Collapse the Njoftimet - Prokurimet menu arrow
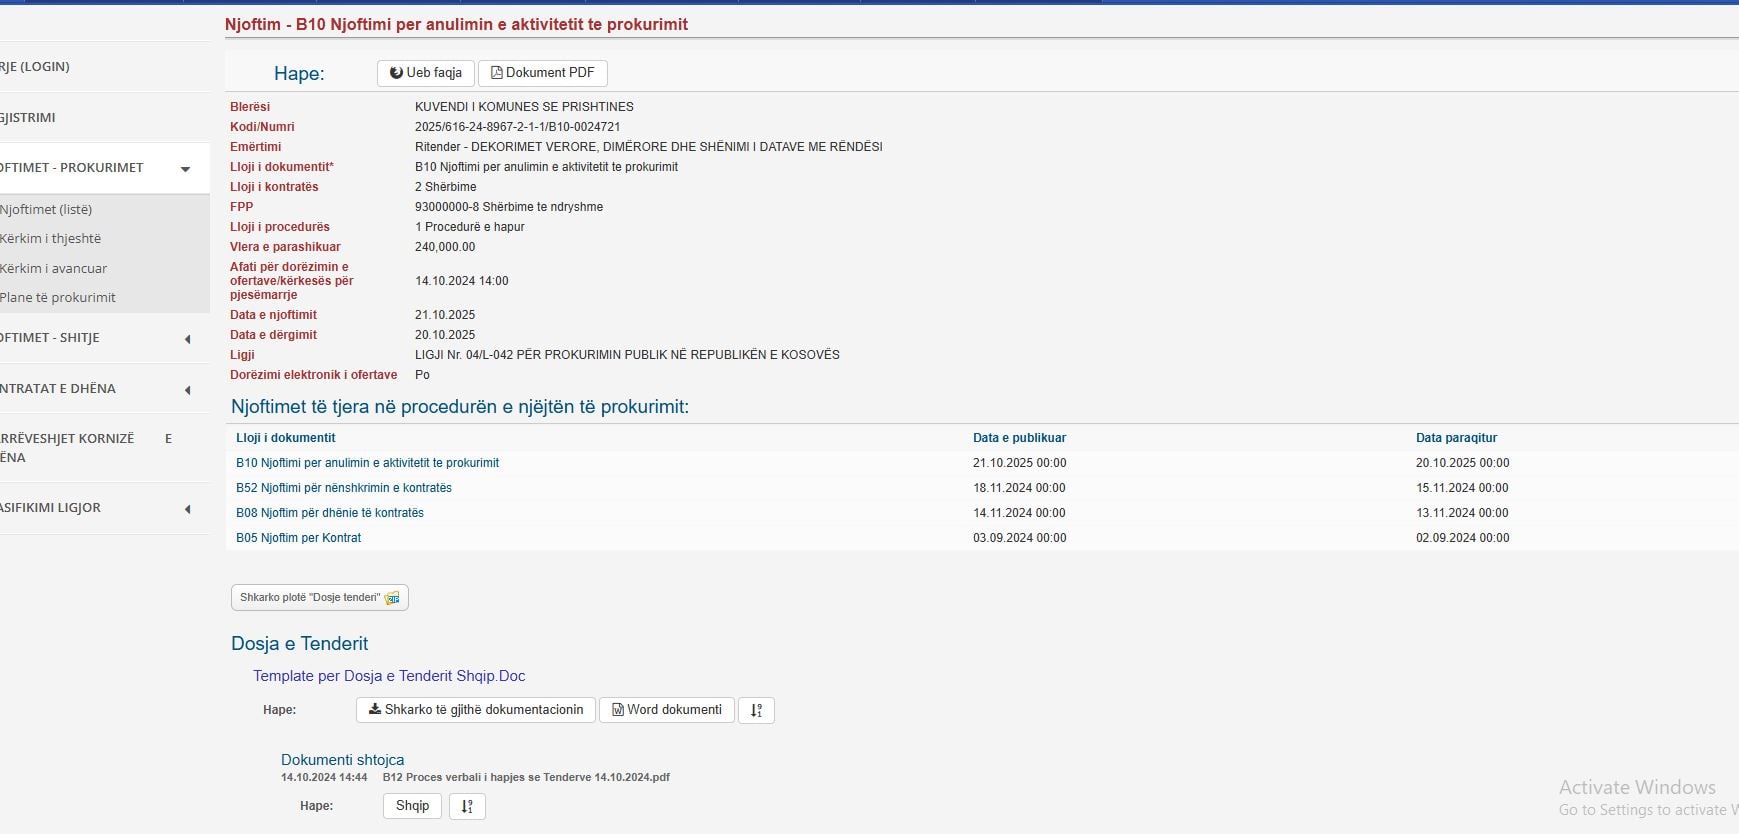The image size is (1739, 834). coord(185,169)
